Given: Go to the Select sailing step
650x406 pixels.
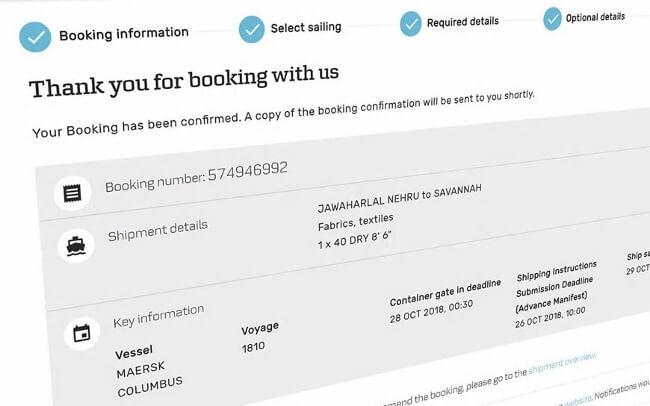Looking at the screenshot, I should 306,28.
